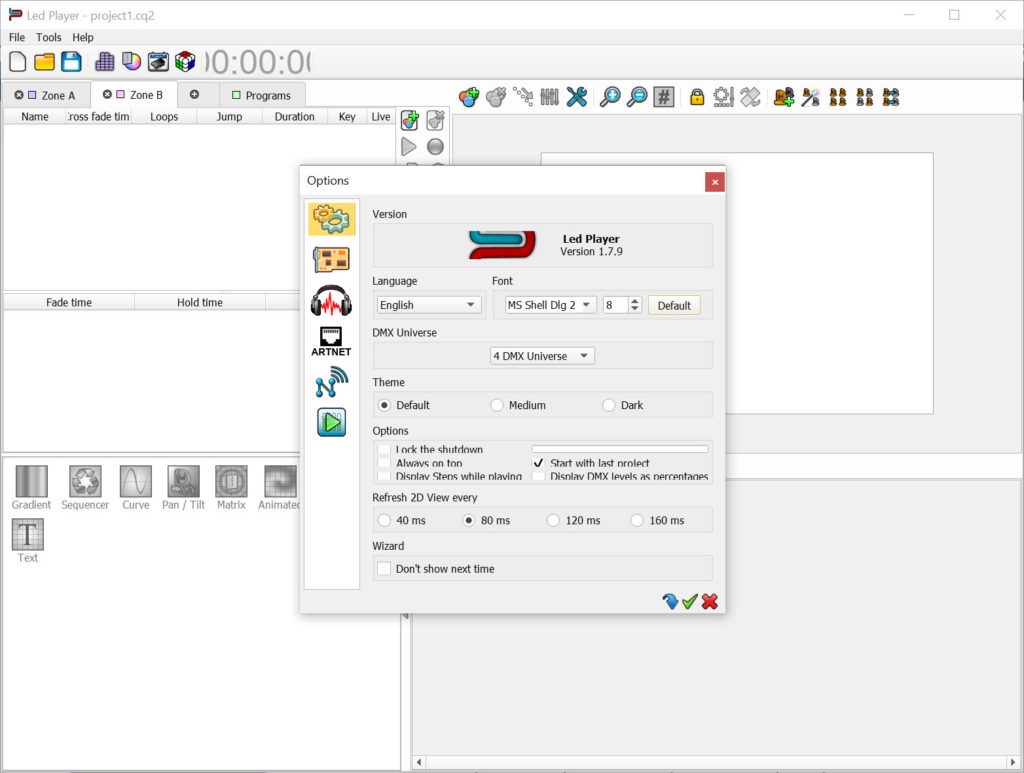The height and width of the screenshot is (773, 1024).
Task: Select Default theme radio button
Action: (384, 405)
